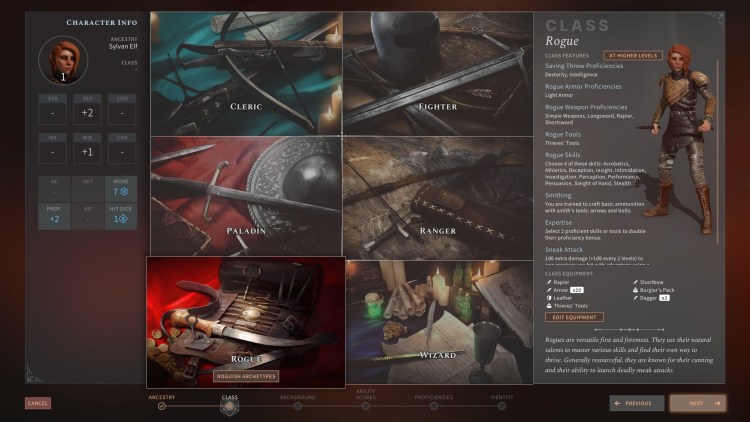Select the Cleric class tile
Screen dimensions: 750x422
(246, 75)
